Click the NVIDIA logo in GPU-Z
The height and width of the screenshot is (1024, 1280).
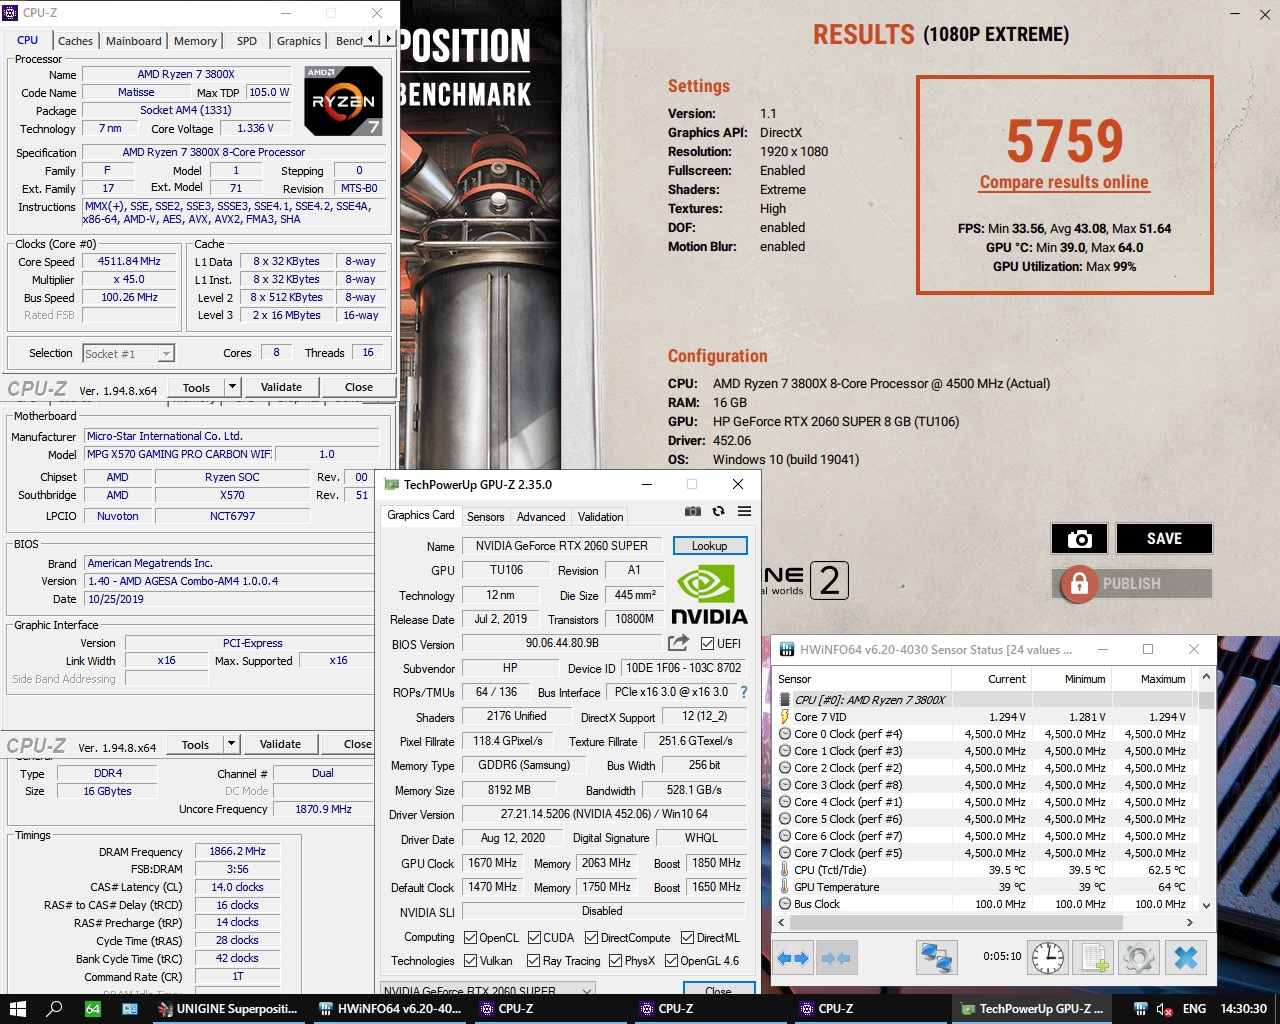tap(709, 595)
